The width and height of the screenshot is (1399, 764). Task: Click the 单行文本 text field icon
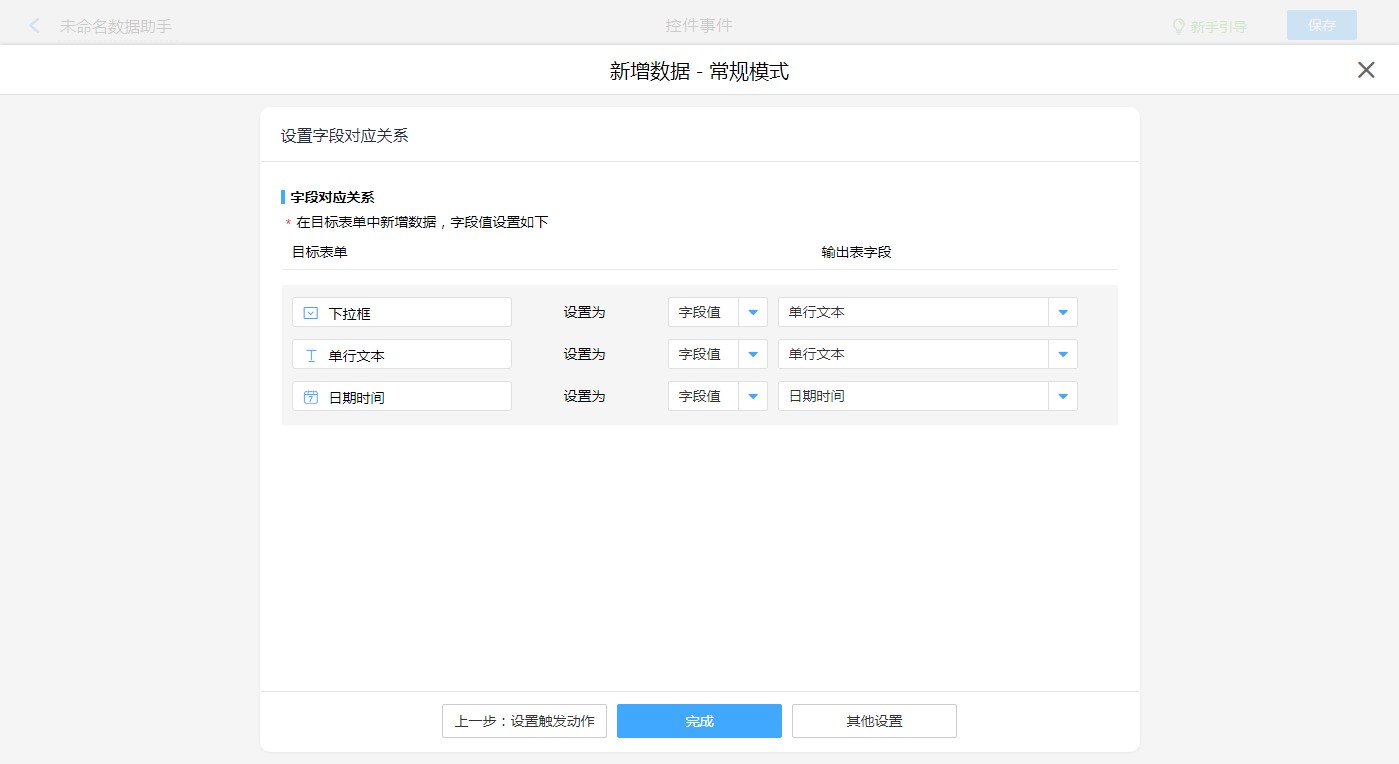[x=311, y=355]
